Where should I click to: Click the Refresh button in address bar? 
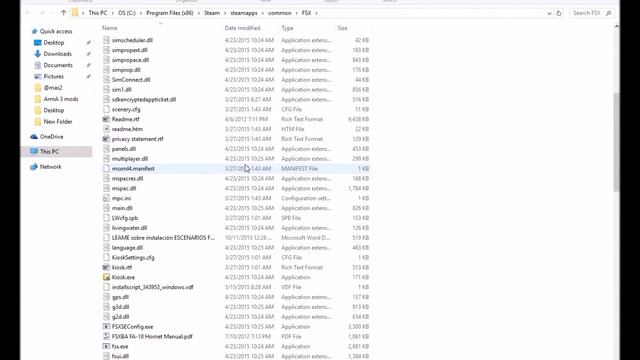coord(559,13)
